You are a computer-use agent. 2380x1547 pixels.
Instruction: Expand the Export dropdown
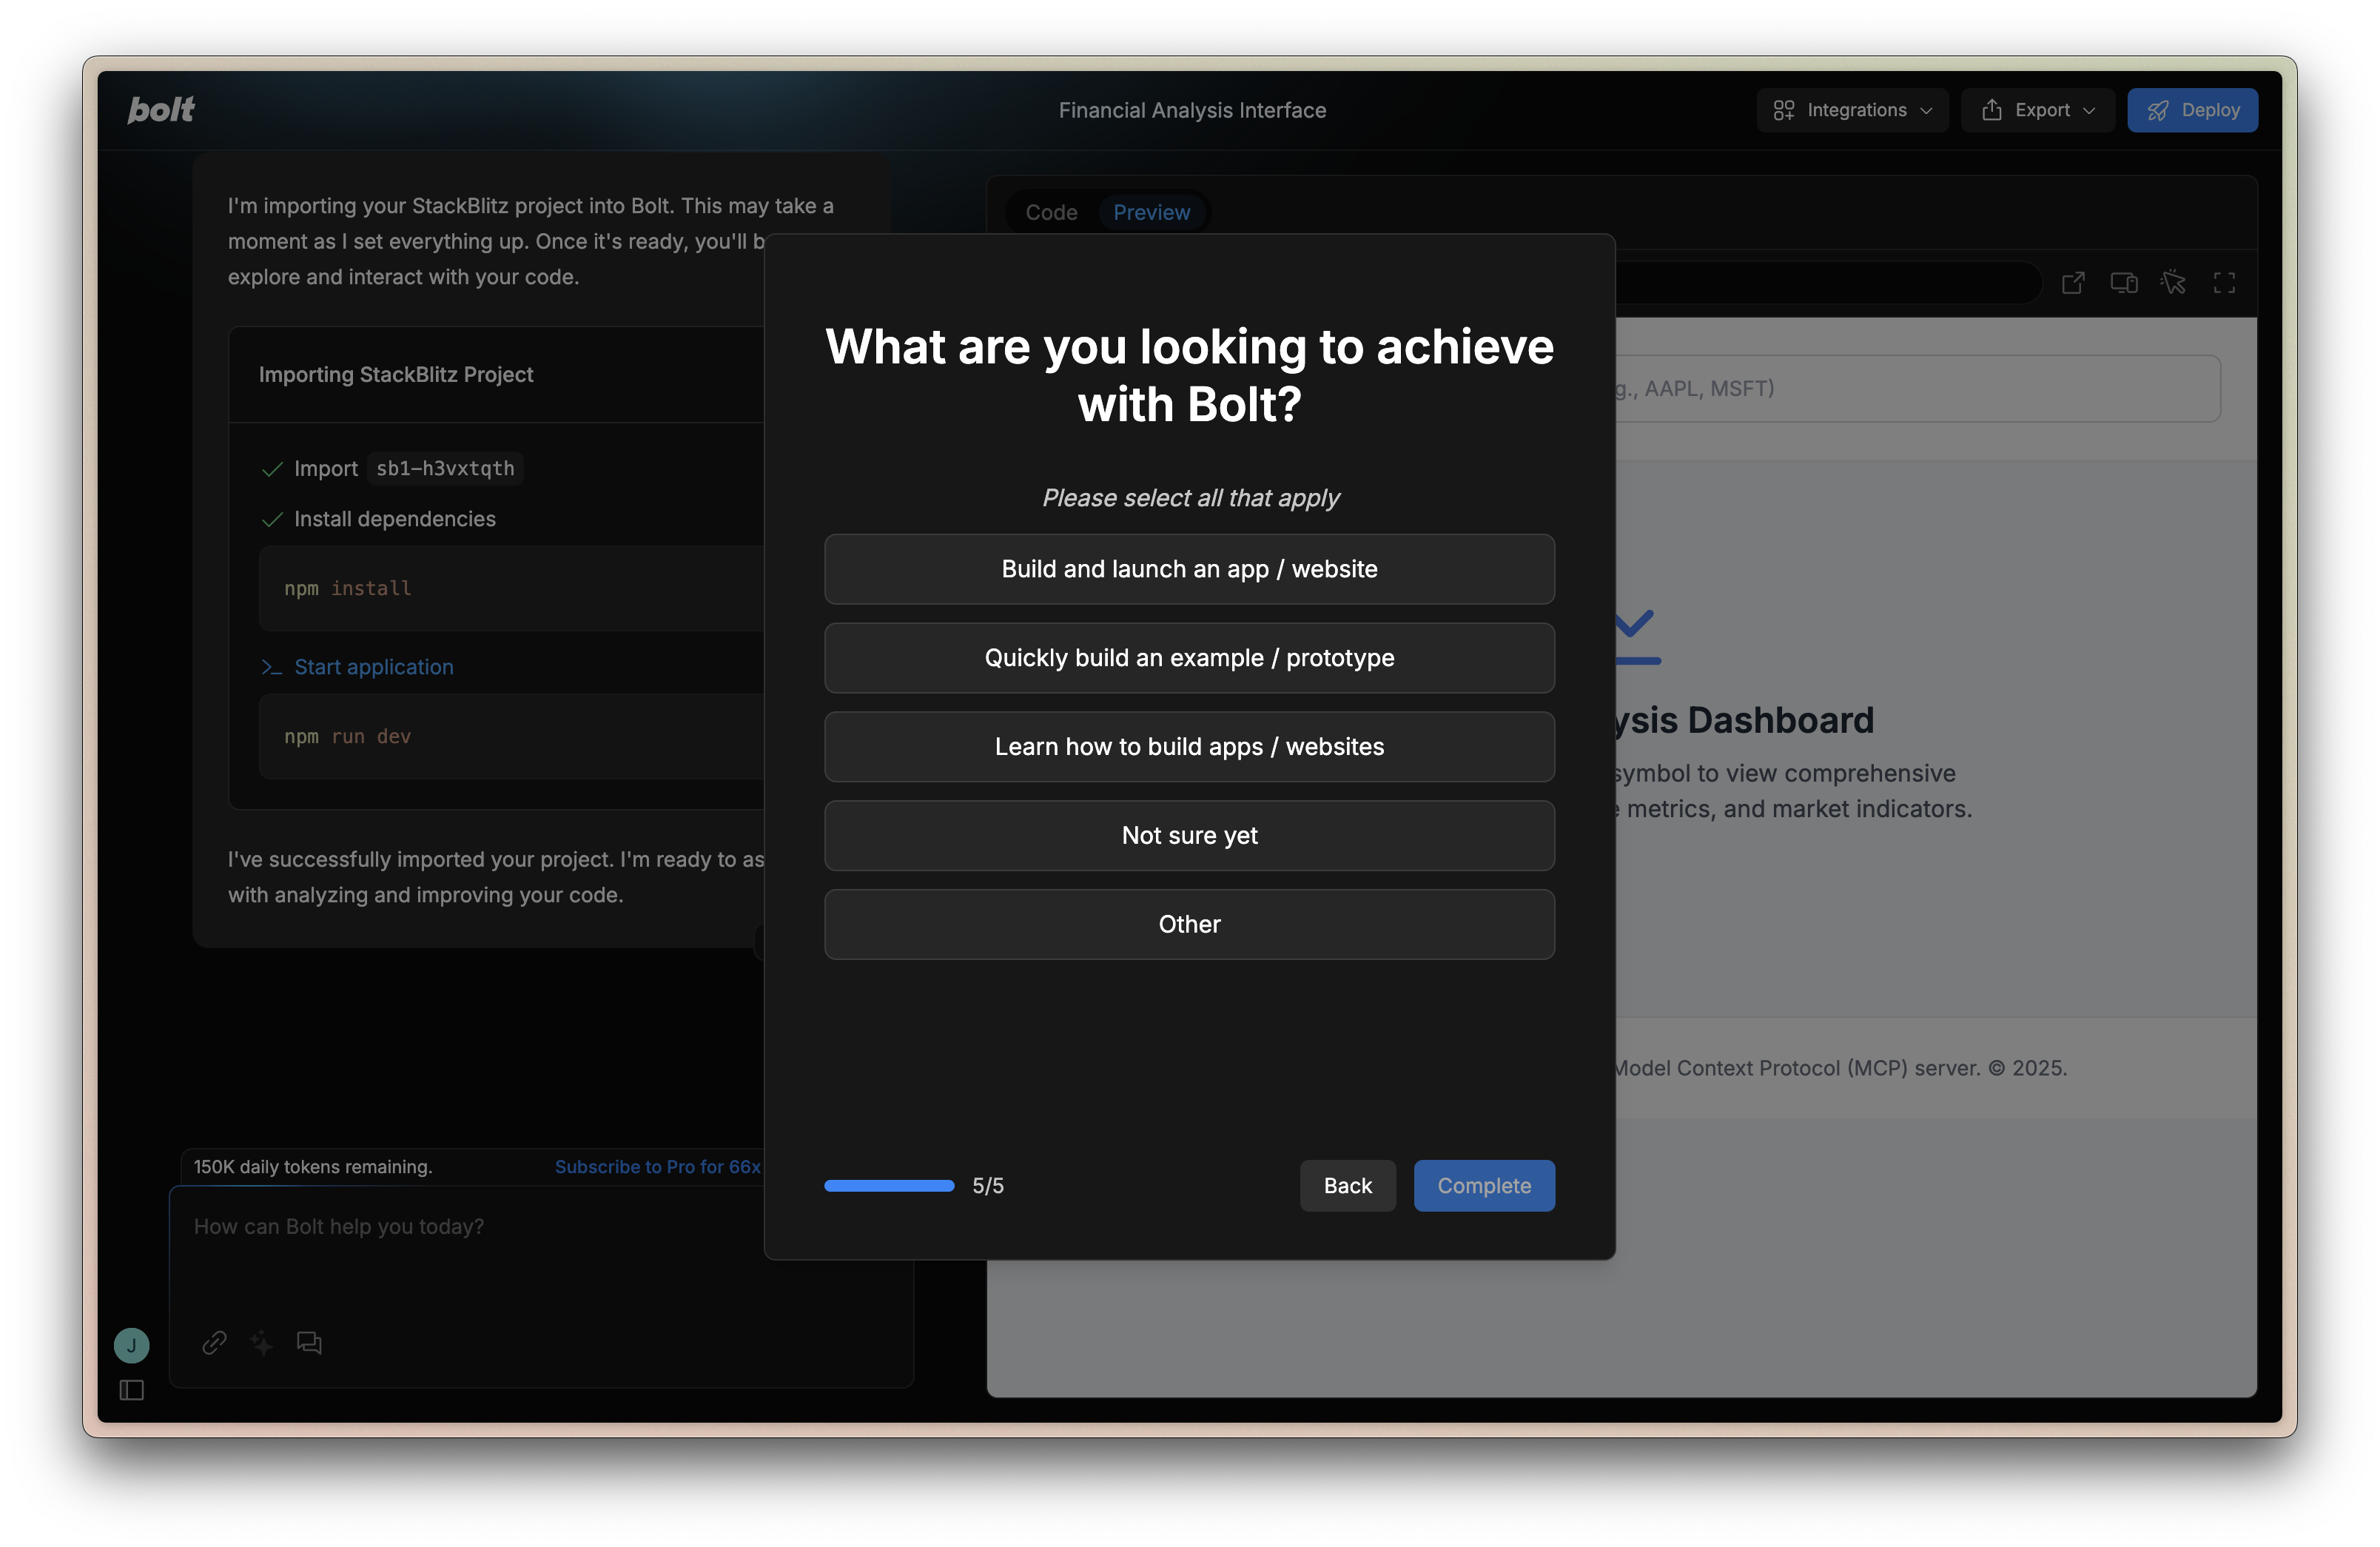coord(2037,110)
